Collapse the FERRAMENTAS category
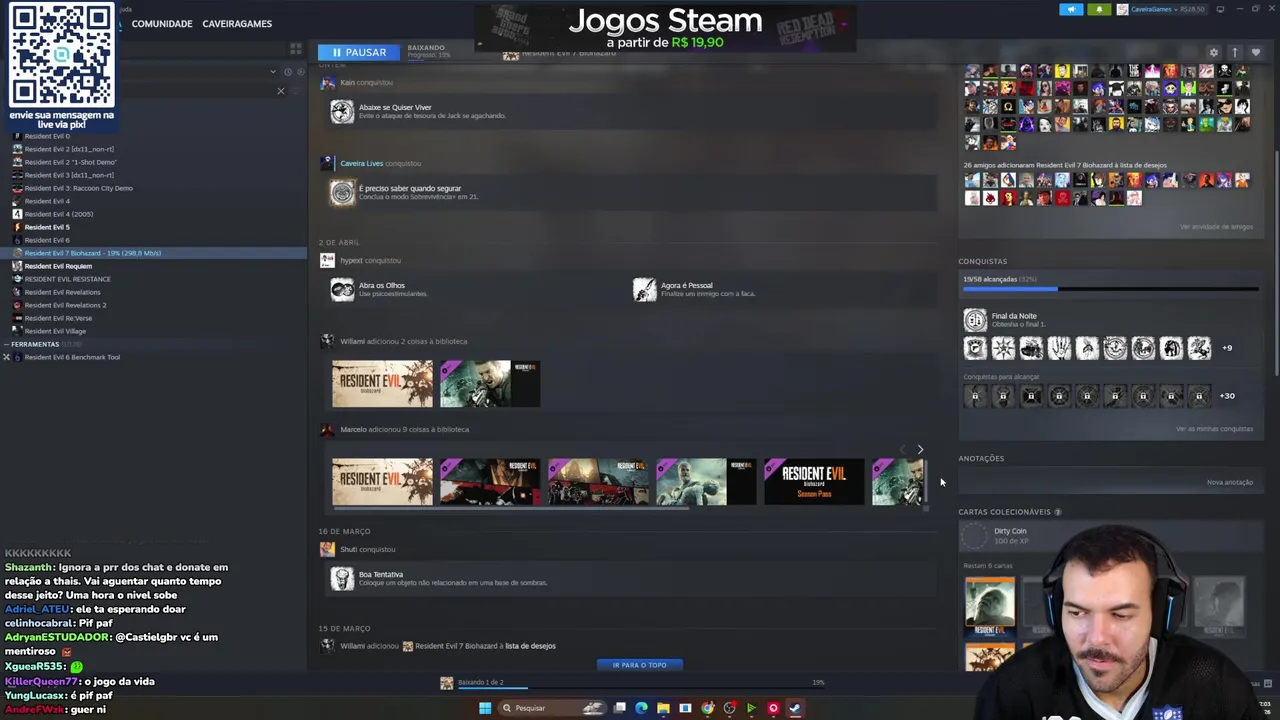The image size is (1280, 720). (x=7, y=344)
